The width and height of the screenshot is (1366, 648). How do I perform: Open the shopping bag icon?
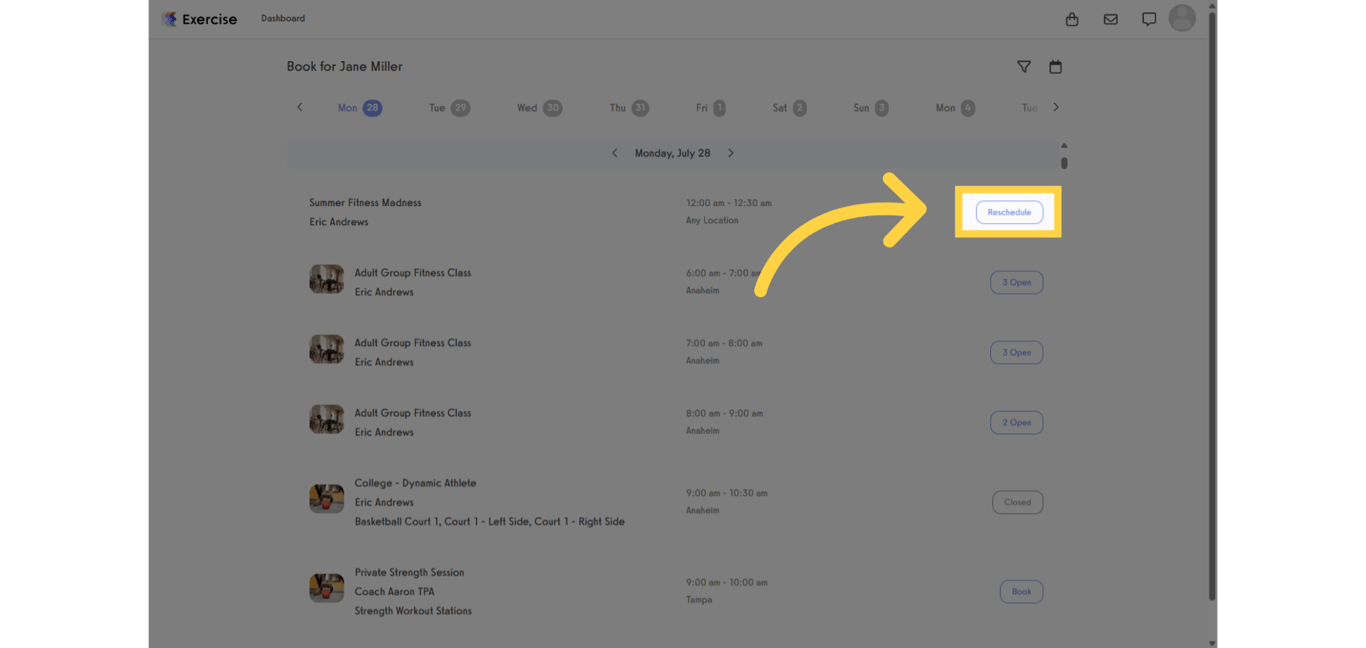pyautogui.click(x=1072, y=18)
